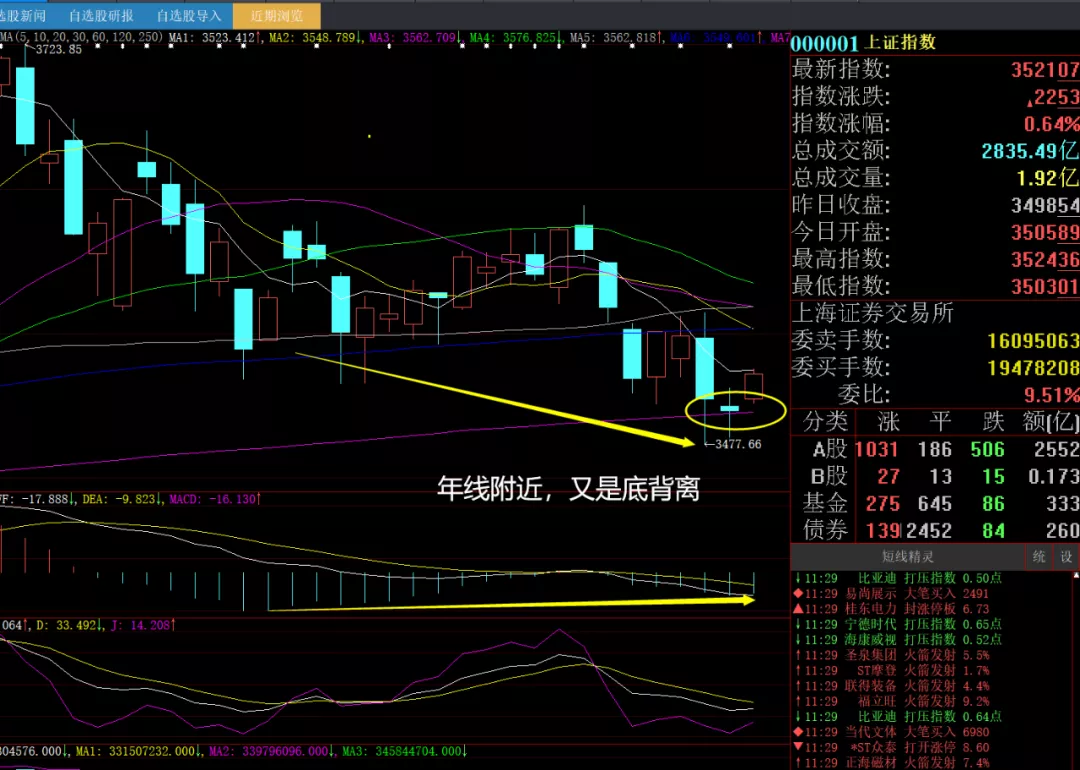Click the volume MA2: 339796096.000 readout
Image resolution: width=1080 pixels, height=770 pixels.
click(x=273, y=751)
